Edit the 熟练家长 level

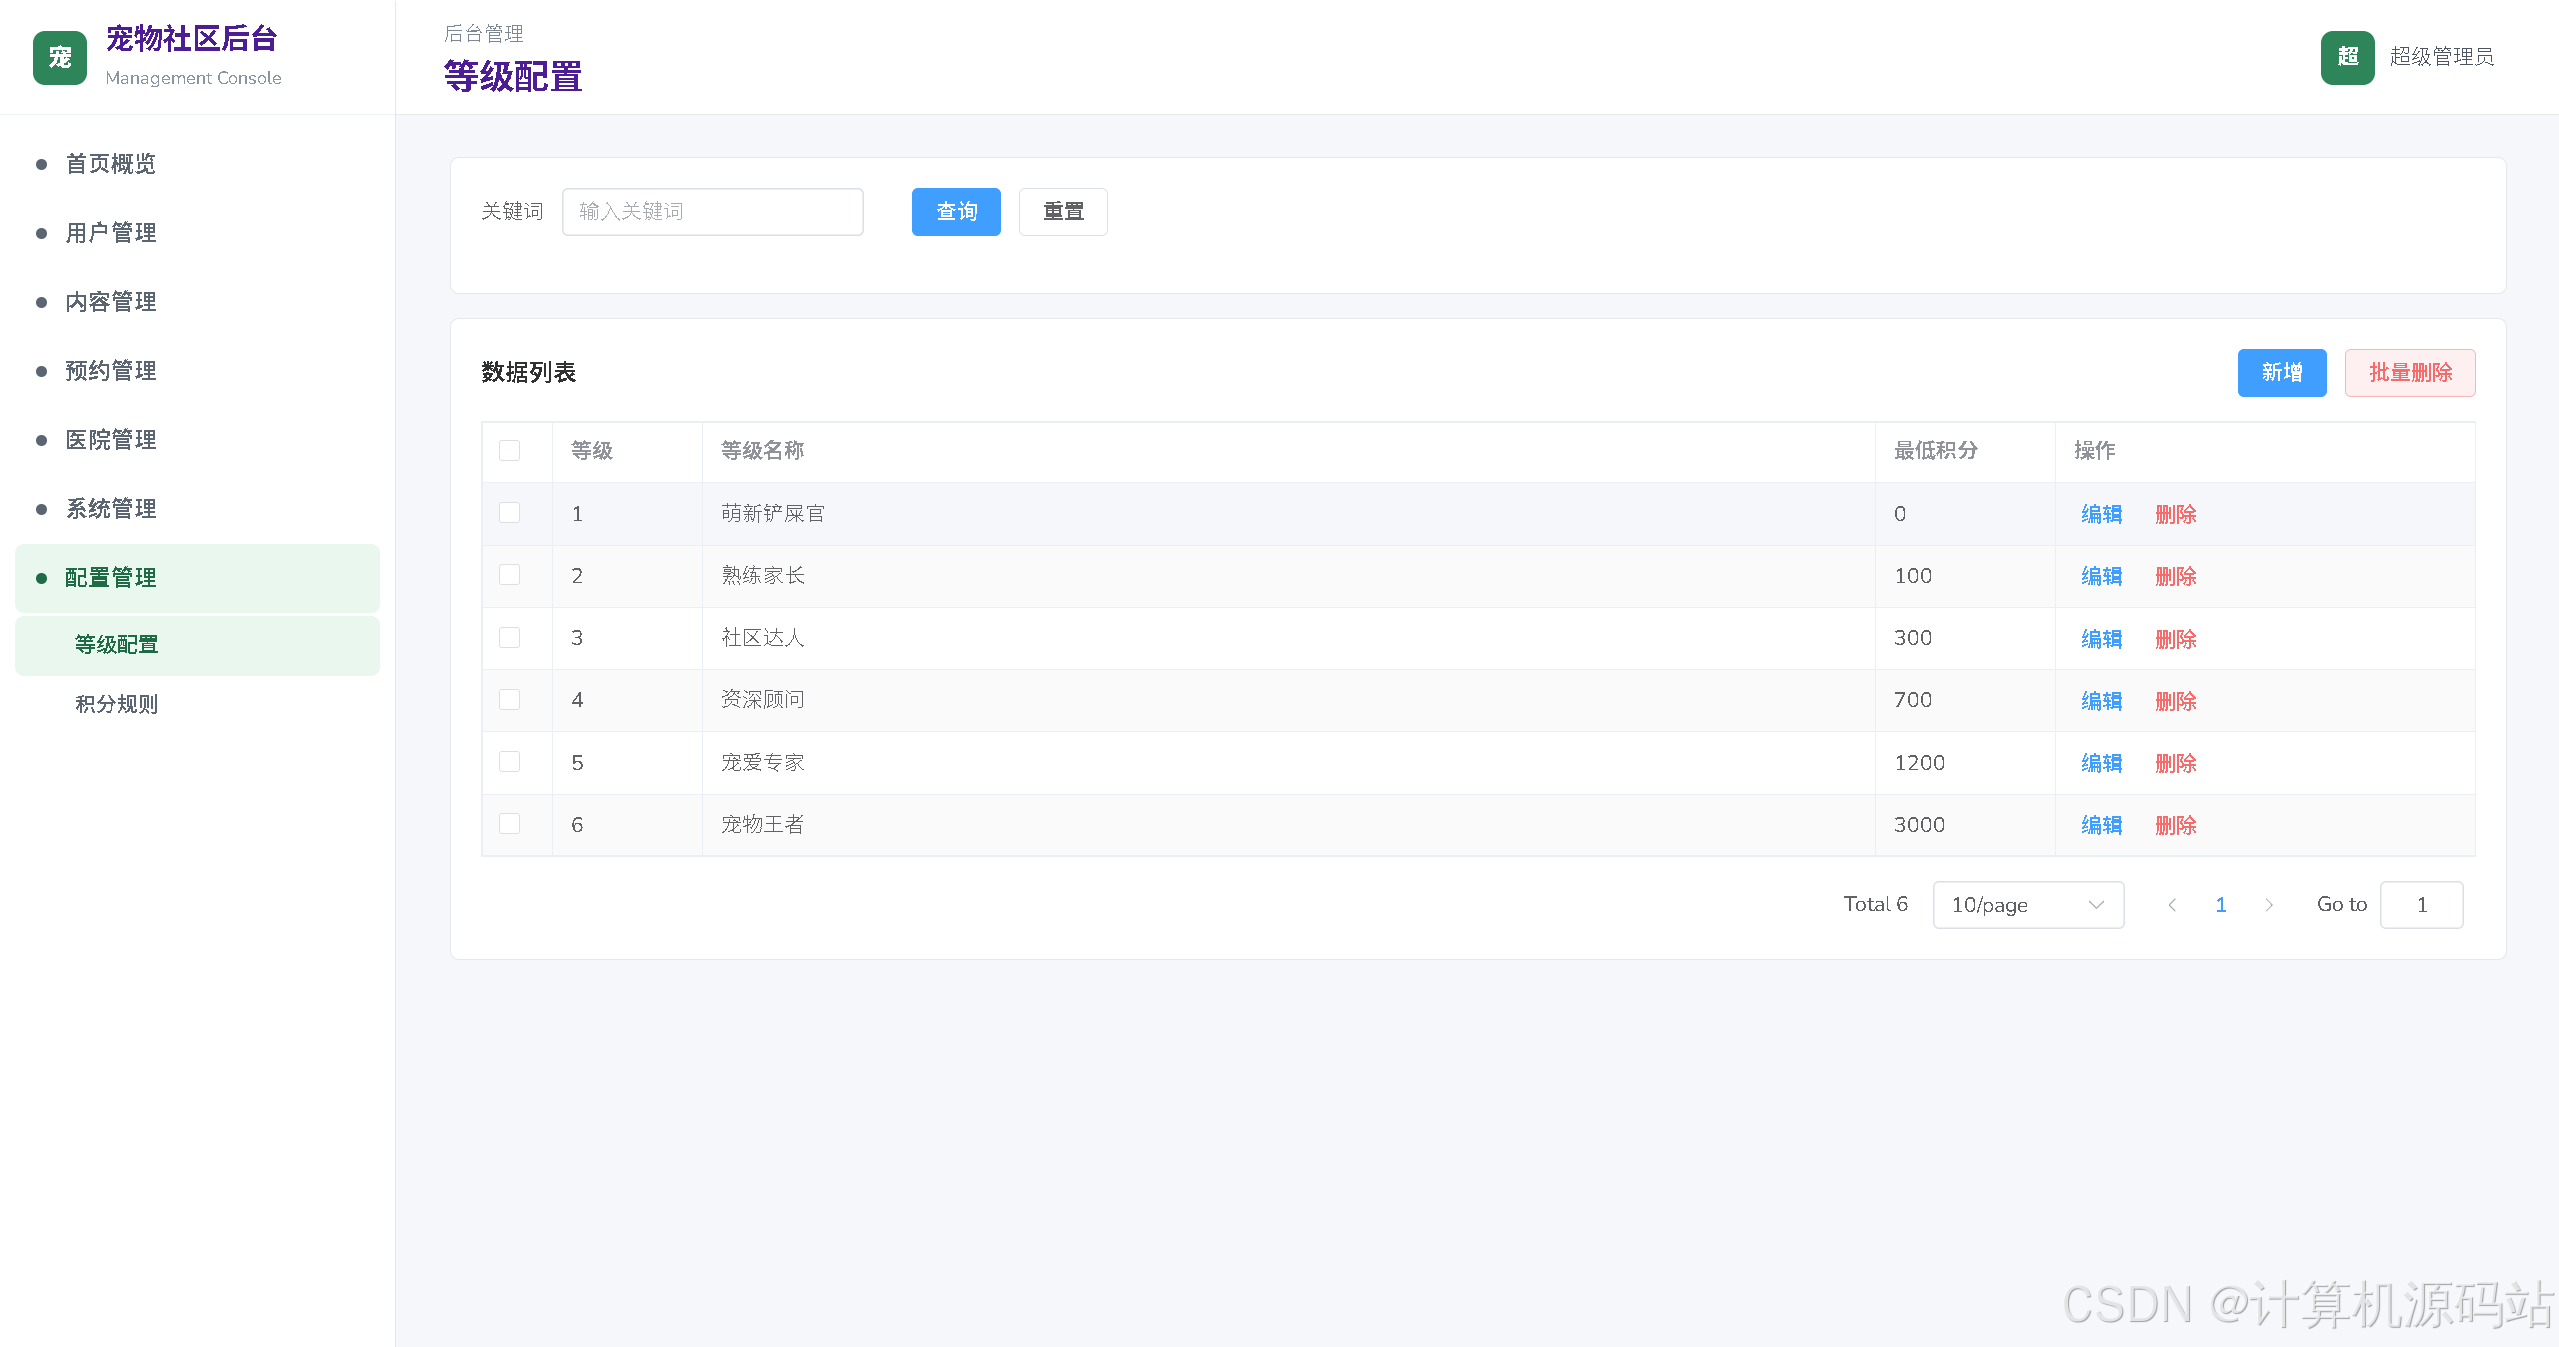coord(2101,576)
